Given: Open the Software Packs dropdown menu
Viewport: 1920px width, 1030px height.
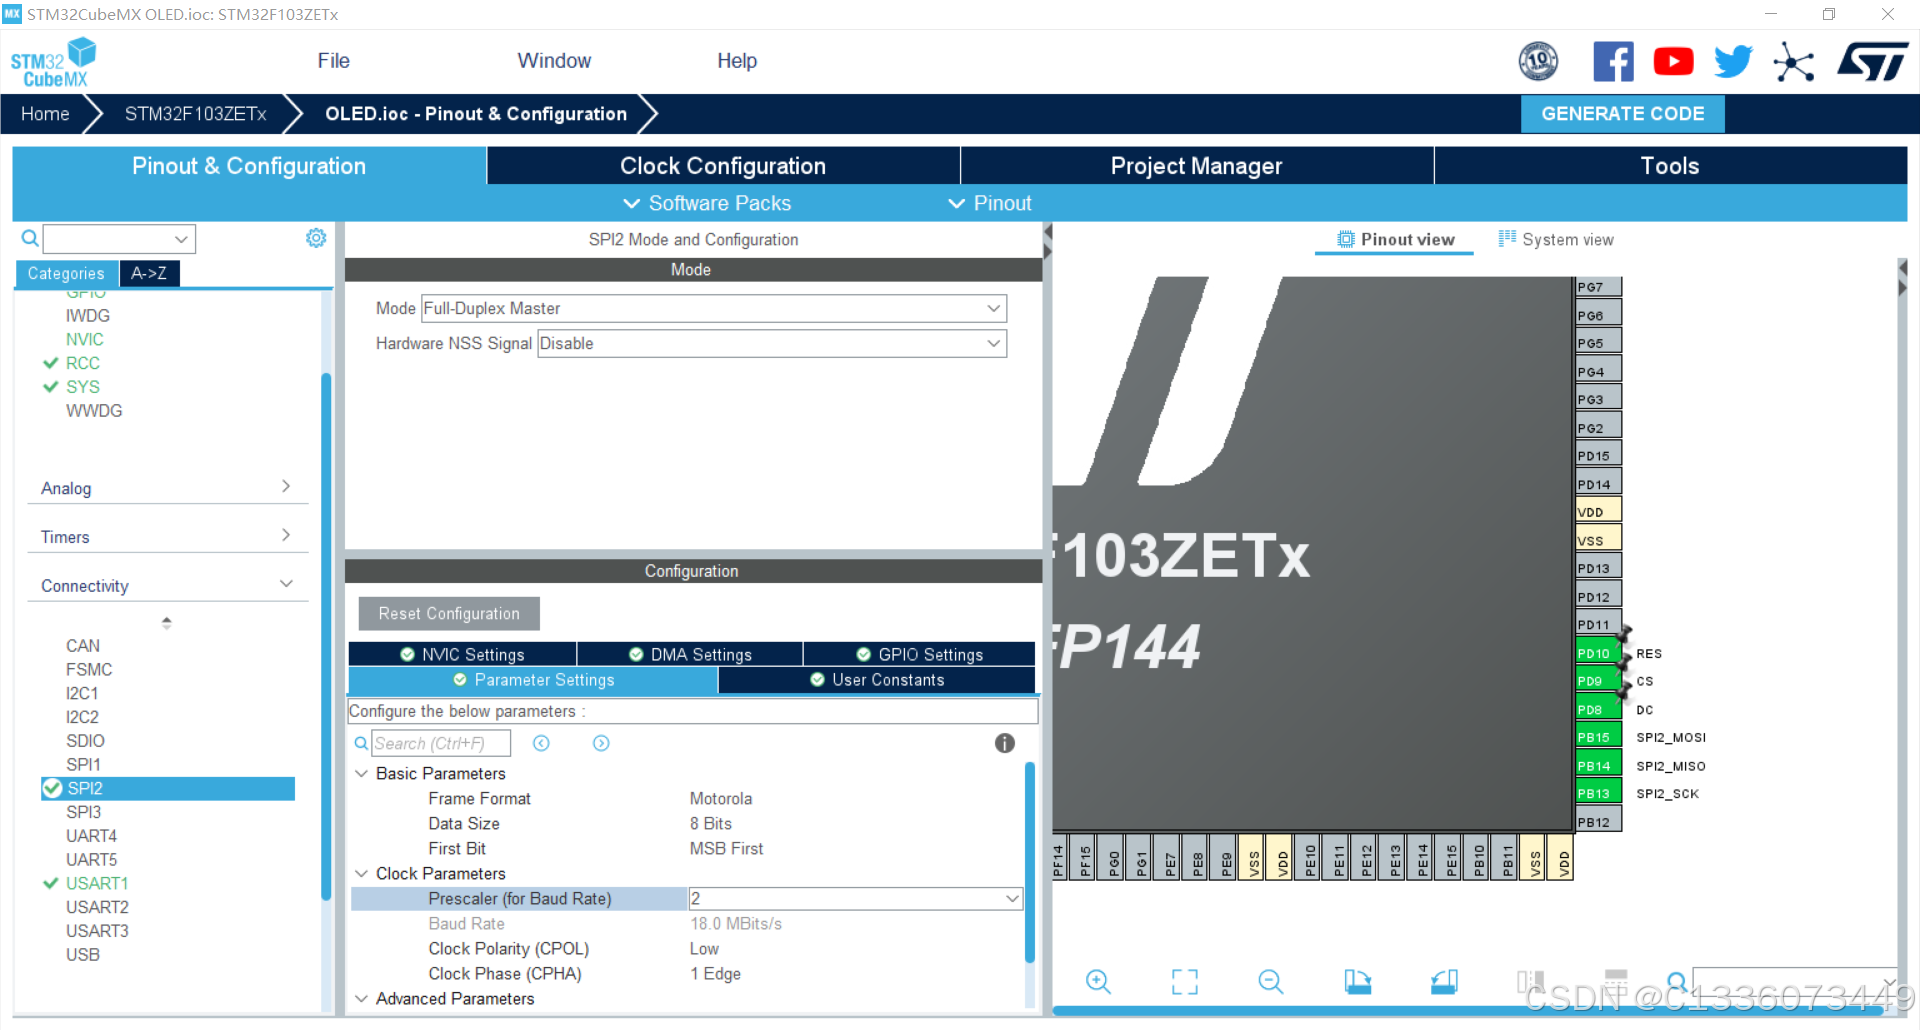Looking at the screenshot, I should point(707,203).
